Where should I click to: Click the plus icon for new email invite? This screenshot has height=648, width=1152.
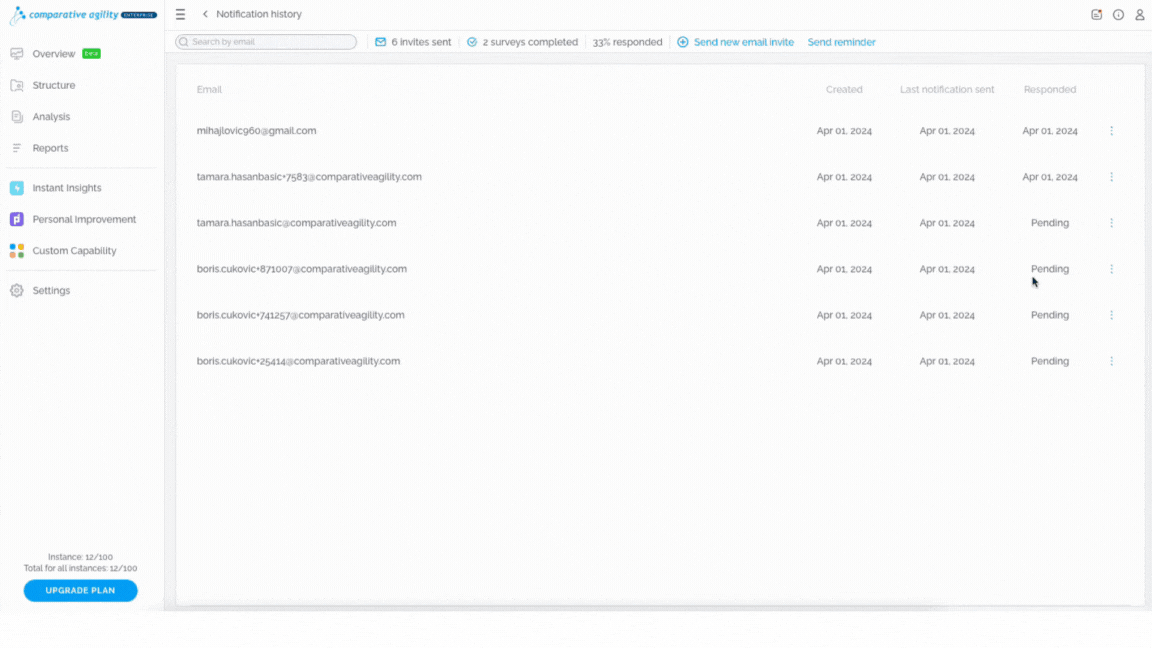pyautogui.click(x=683, y=42)
